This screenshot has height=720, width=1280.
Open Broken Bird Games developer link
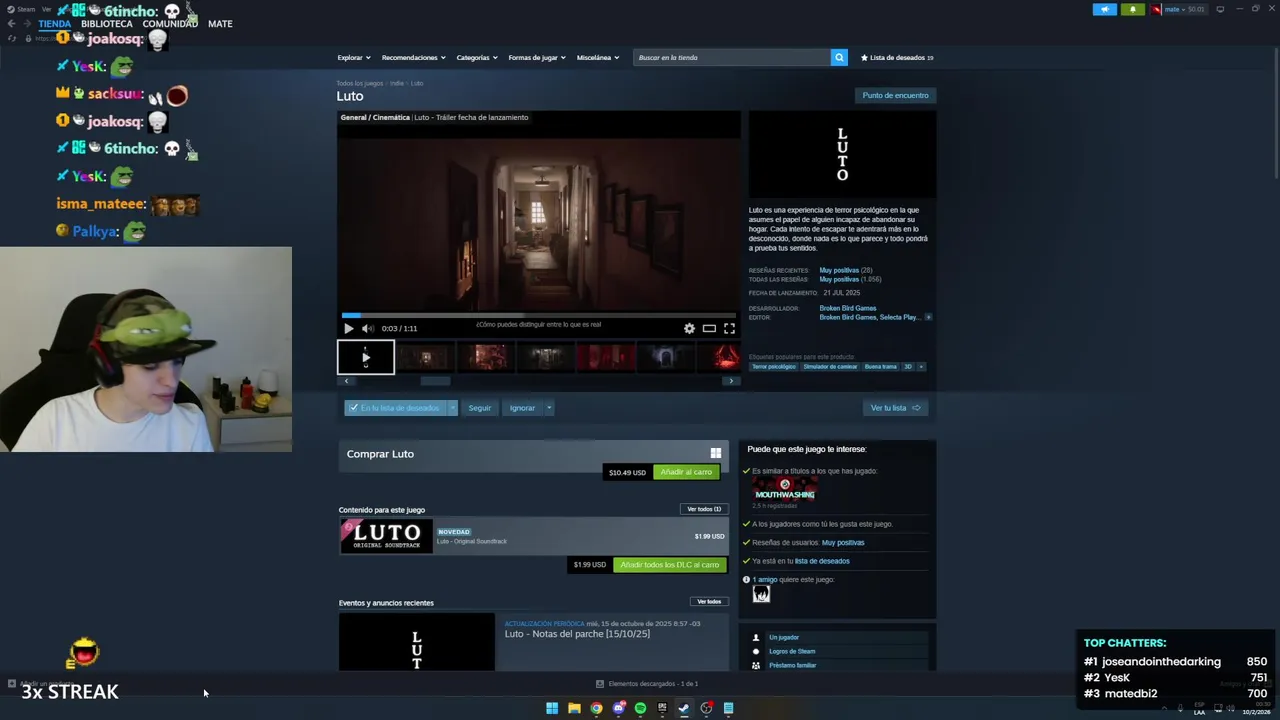click(x=848, y=308)
